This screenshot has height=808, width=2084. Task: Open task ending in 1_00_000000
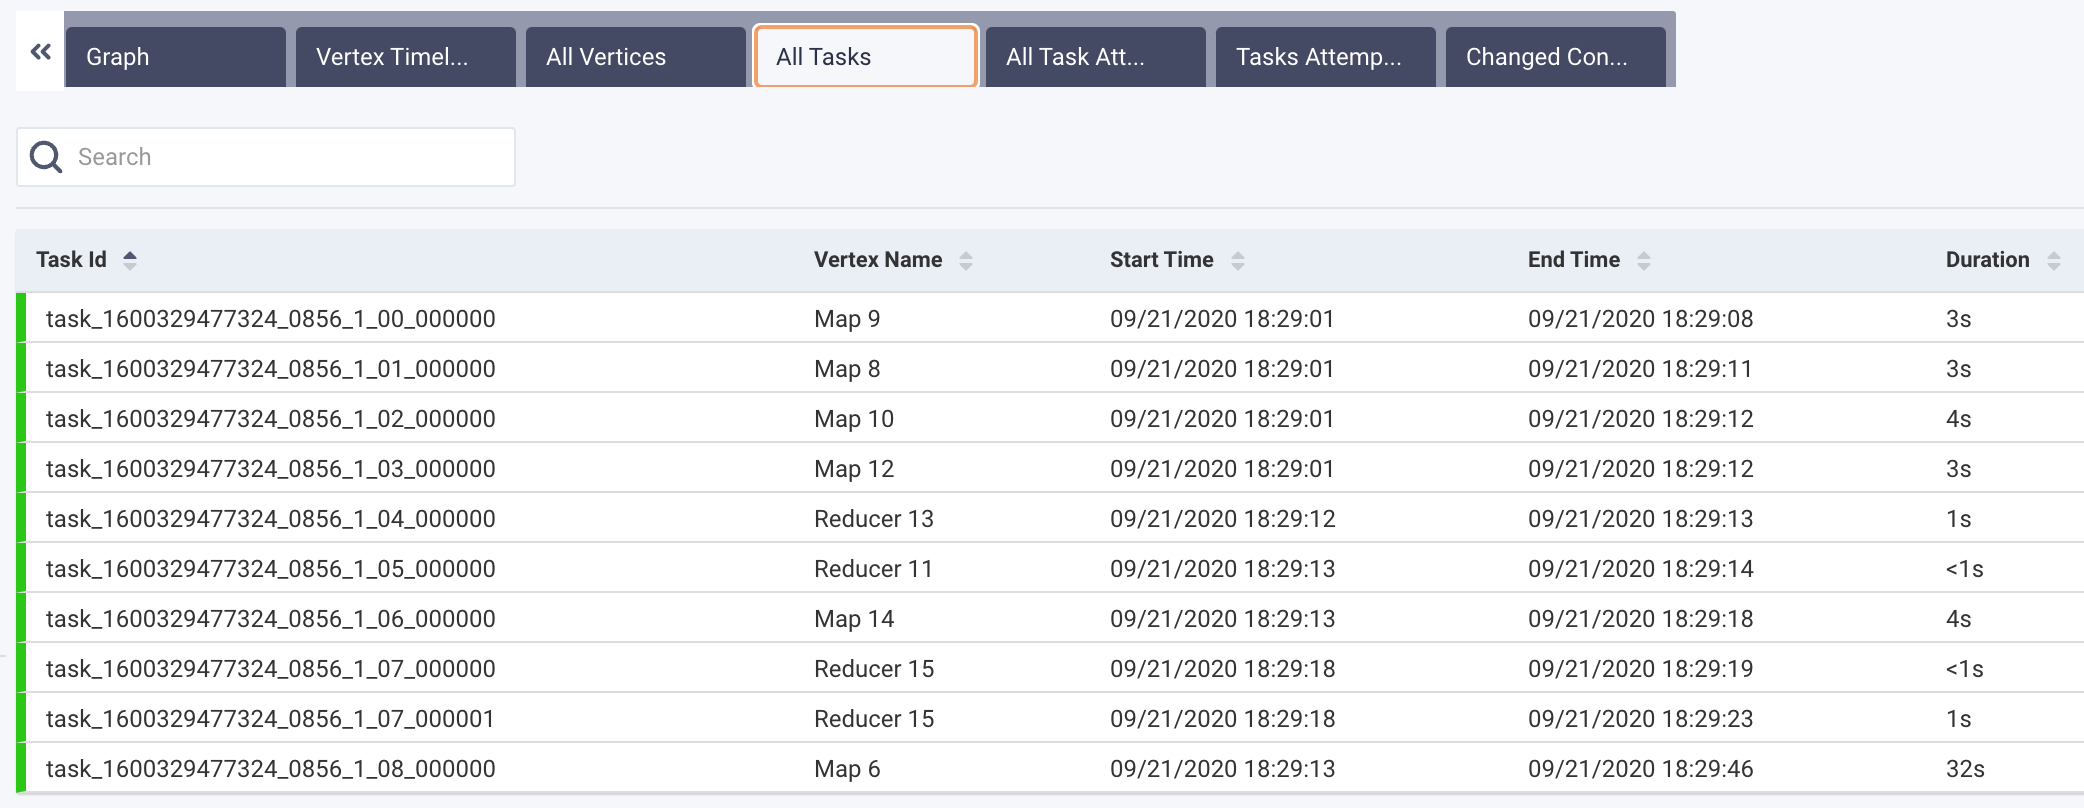[271, 319]
